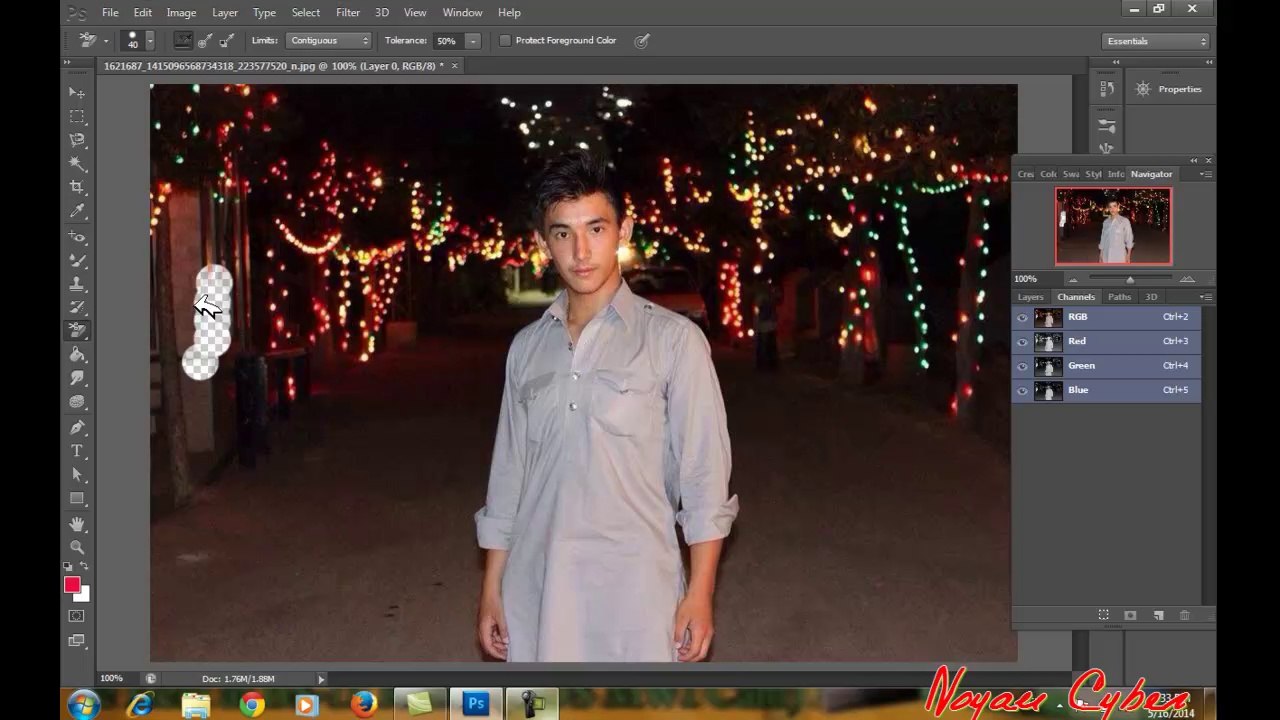Select the Path Selection tool
1280x720 pixels.
[x=77, y=475]
